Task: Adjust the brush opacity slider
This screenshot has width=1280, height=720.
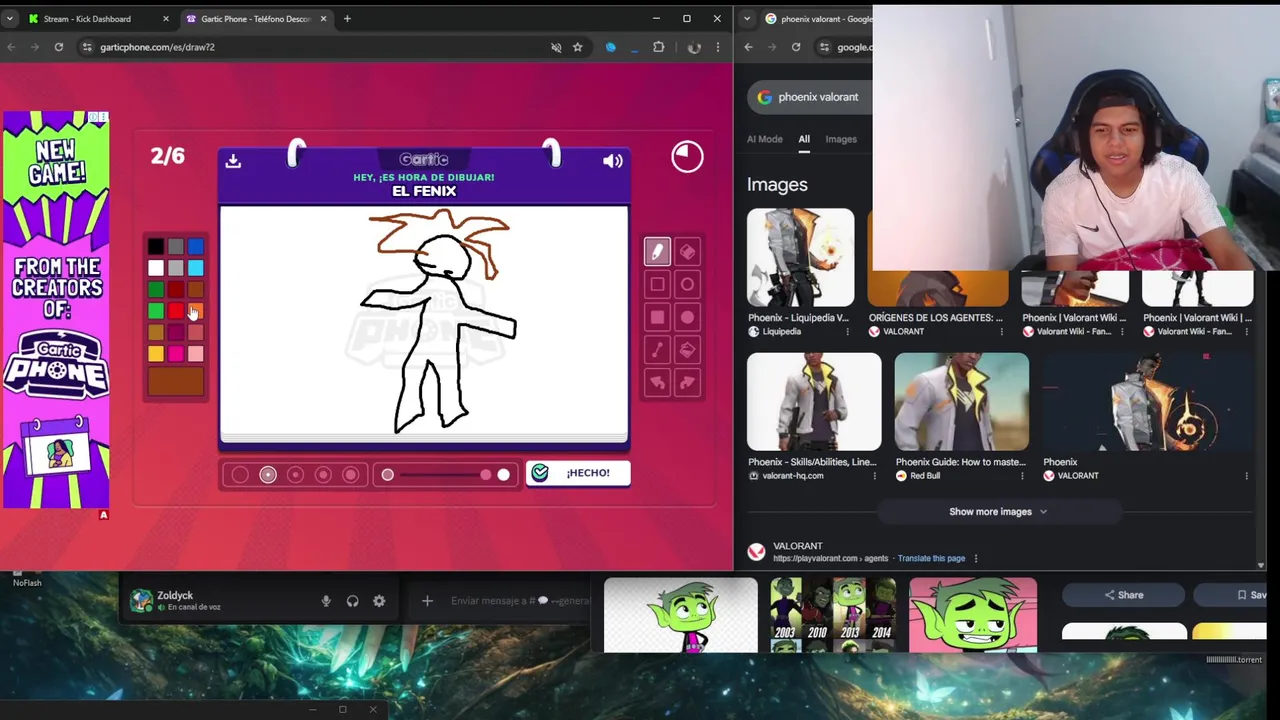Action: tap(445, 475)
